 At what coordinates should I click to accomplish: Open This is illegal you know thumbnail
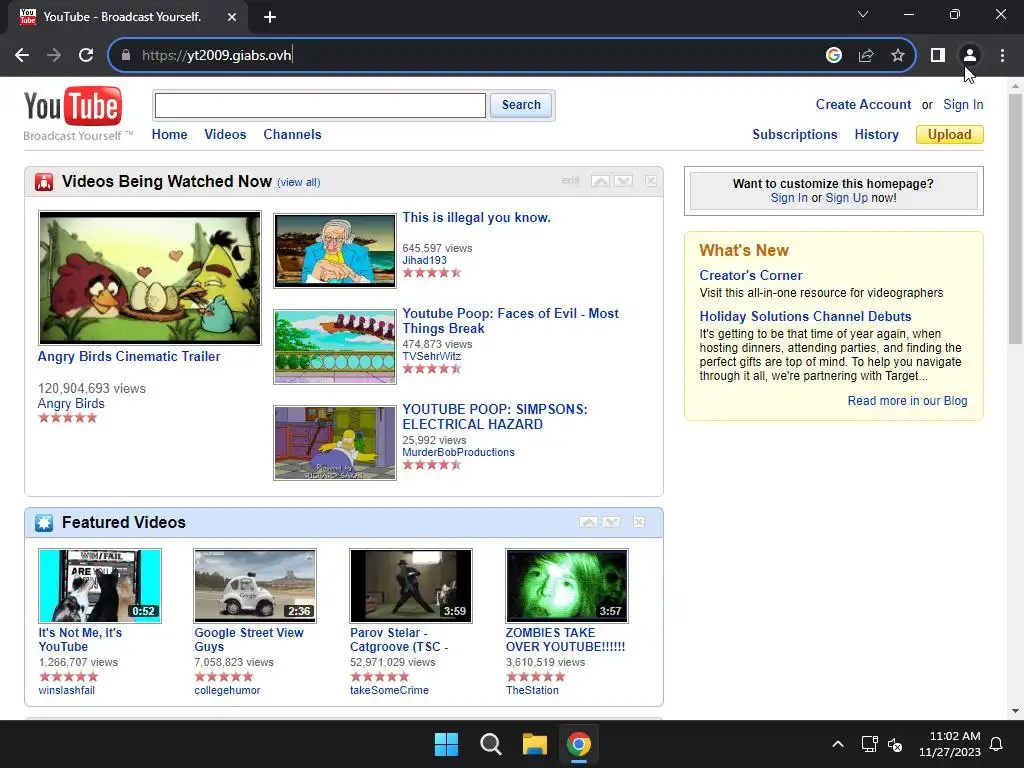click(x=335, y=251)
